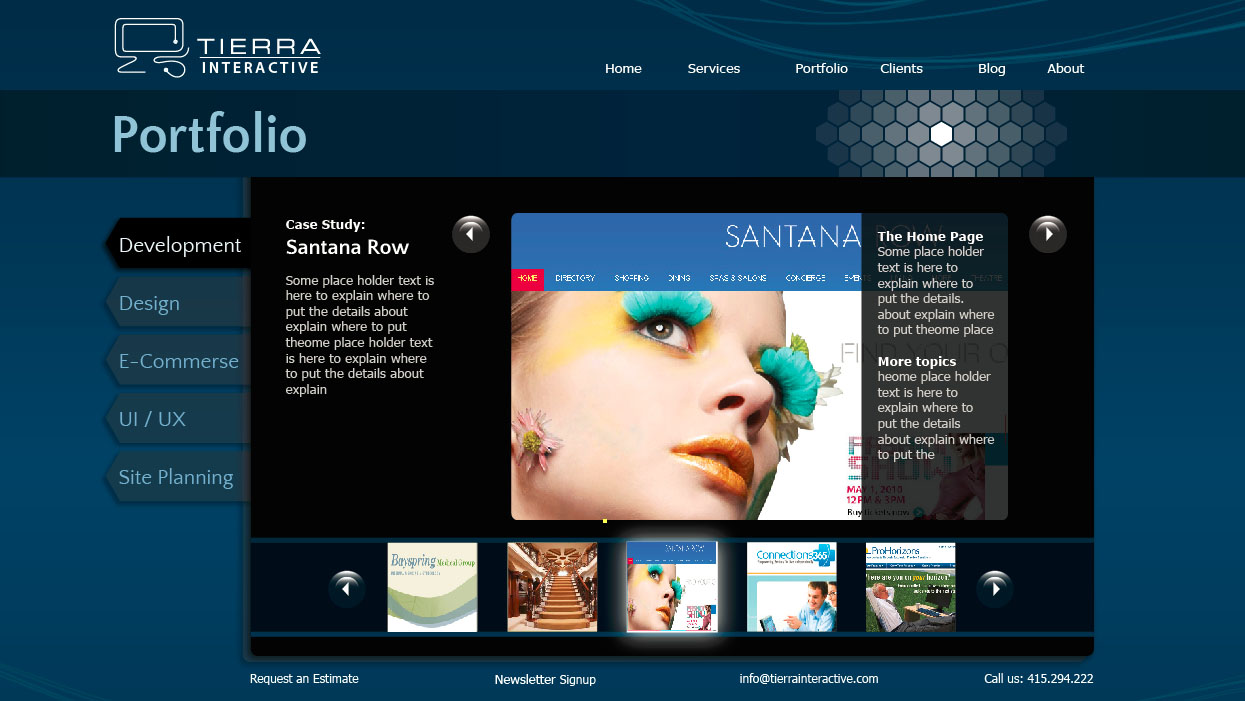This screenshot has height=701, width=1245.
Task: Click the 'Case Study:' label
Action: coord(325,225)
